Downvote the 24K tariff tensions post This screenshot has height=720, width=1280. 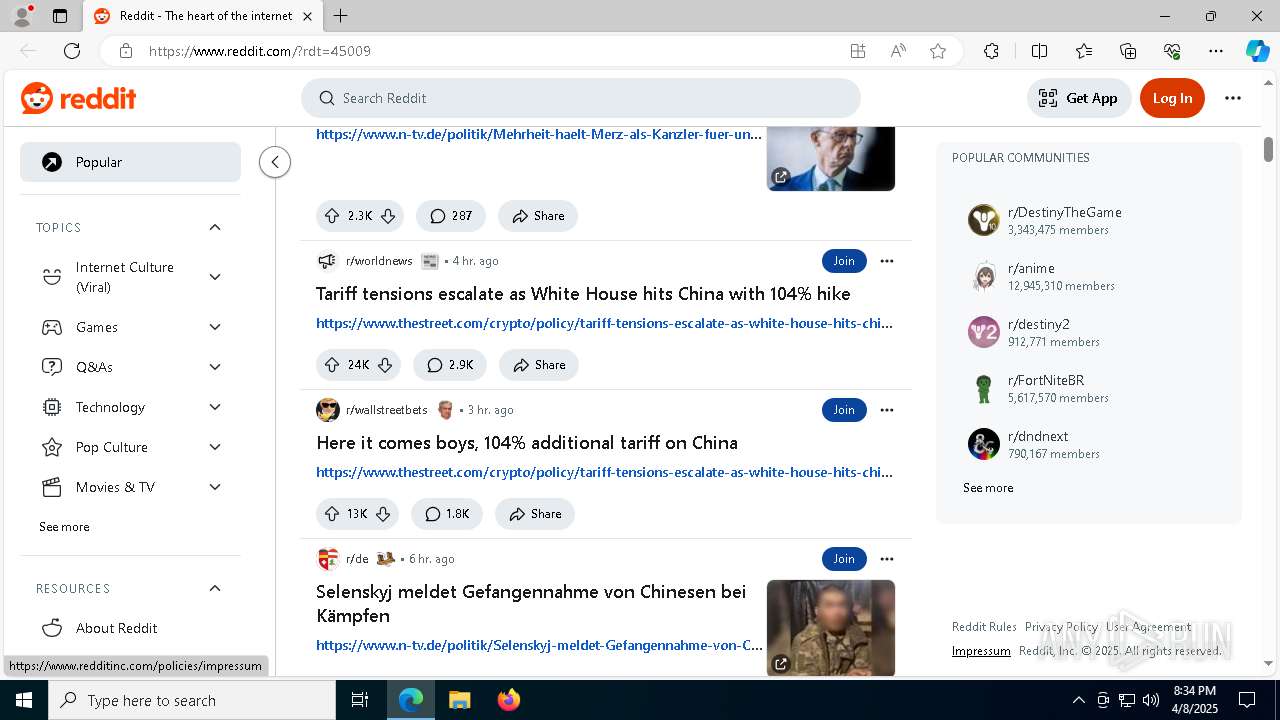click(x=385, y=365)
